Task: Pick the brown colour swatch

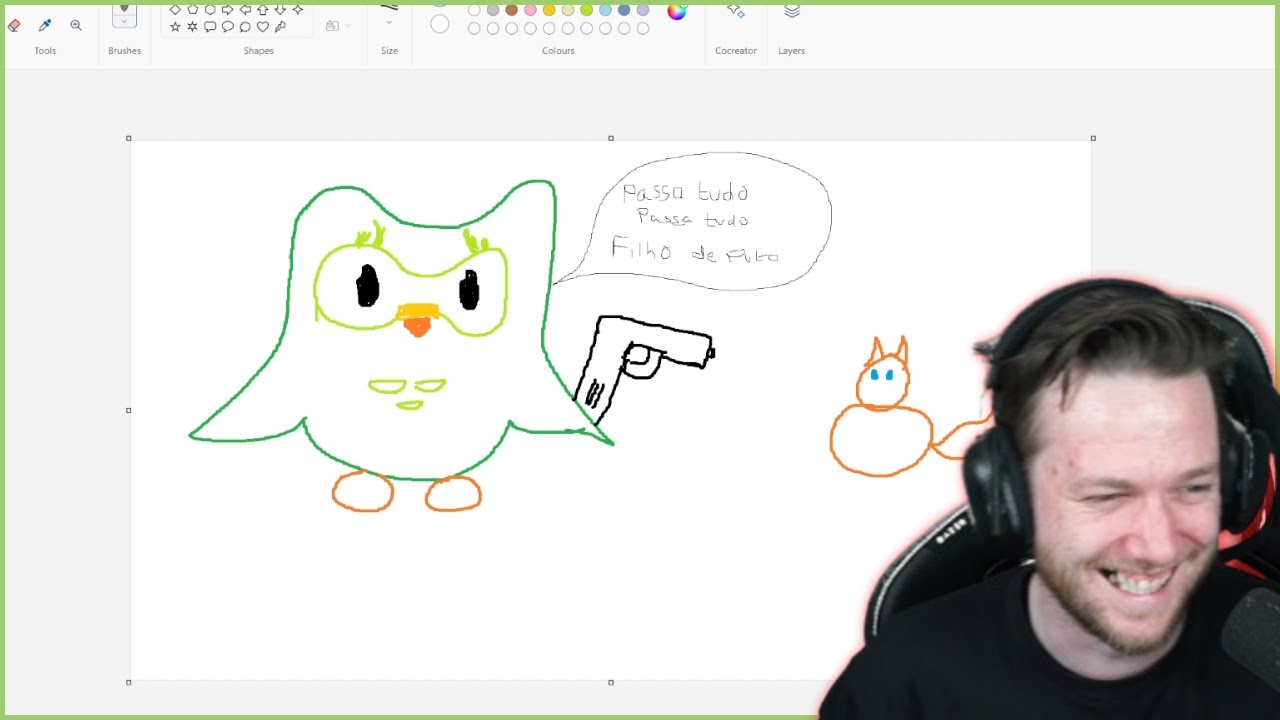Action: coord(512,10)
